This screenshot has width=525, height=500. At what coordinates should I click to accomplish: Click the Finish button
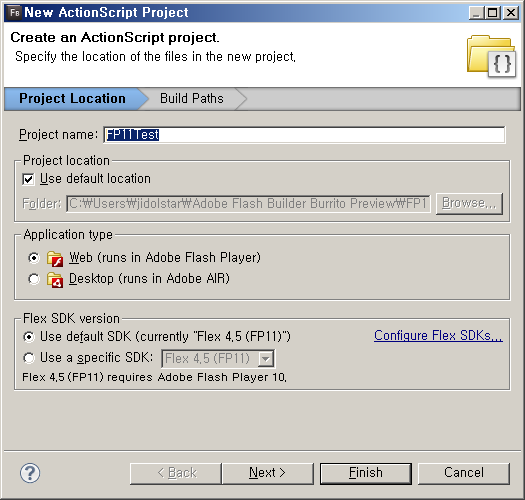click(366, 473)
